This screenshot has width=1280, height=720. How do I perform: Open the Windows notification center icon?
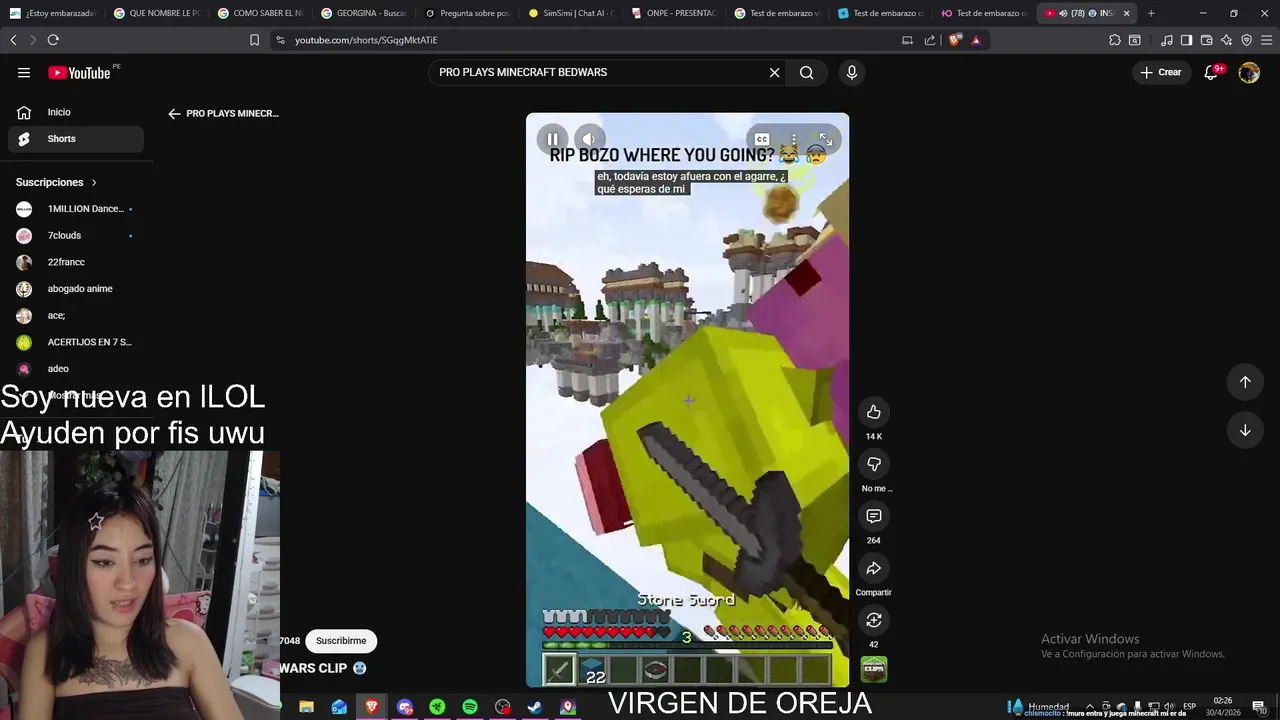(x=1259, y=707)
